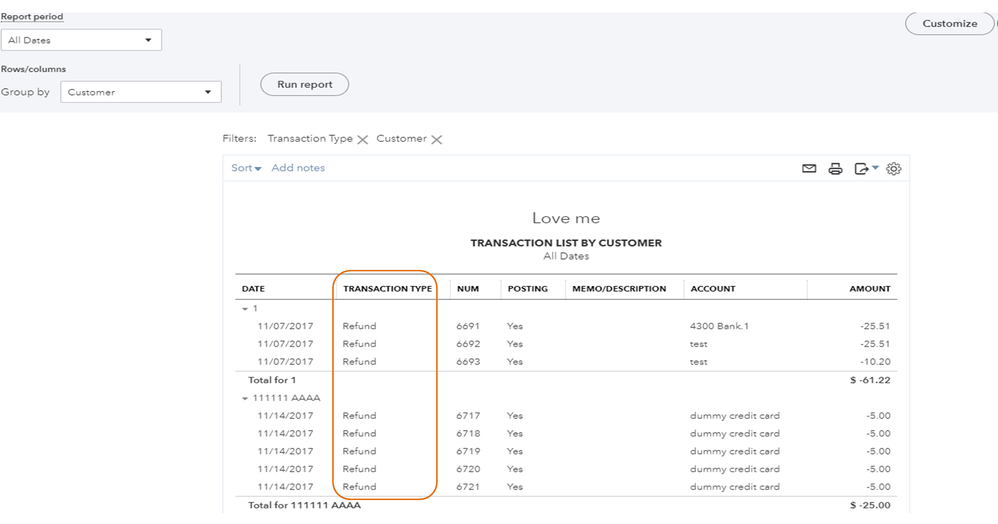Click the Love me company title
Image resolution: width=998 pixels, height=524 pixels.
(x=566, y=218)
